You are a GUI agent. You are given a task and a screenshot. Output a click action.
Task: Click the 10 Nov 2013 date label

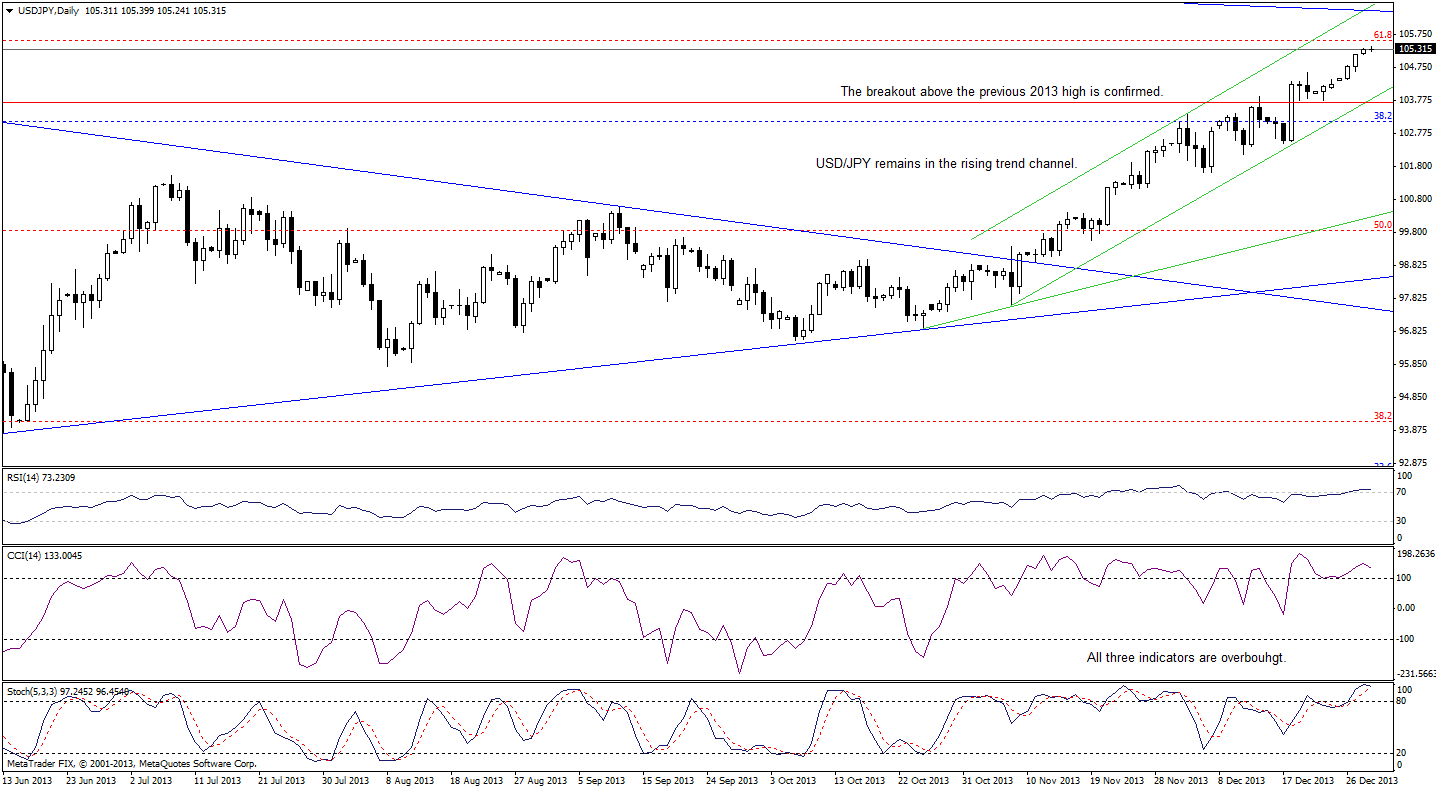coord(1053,779)
